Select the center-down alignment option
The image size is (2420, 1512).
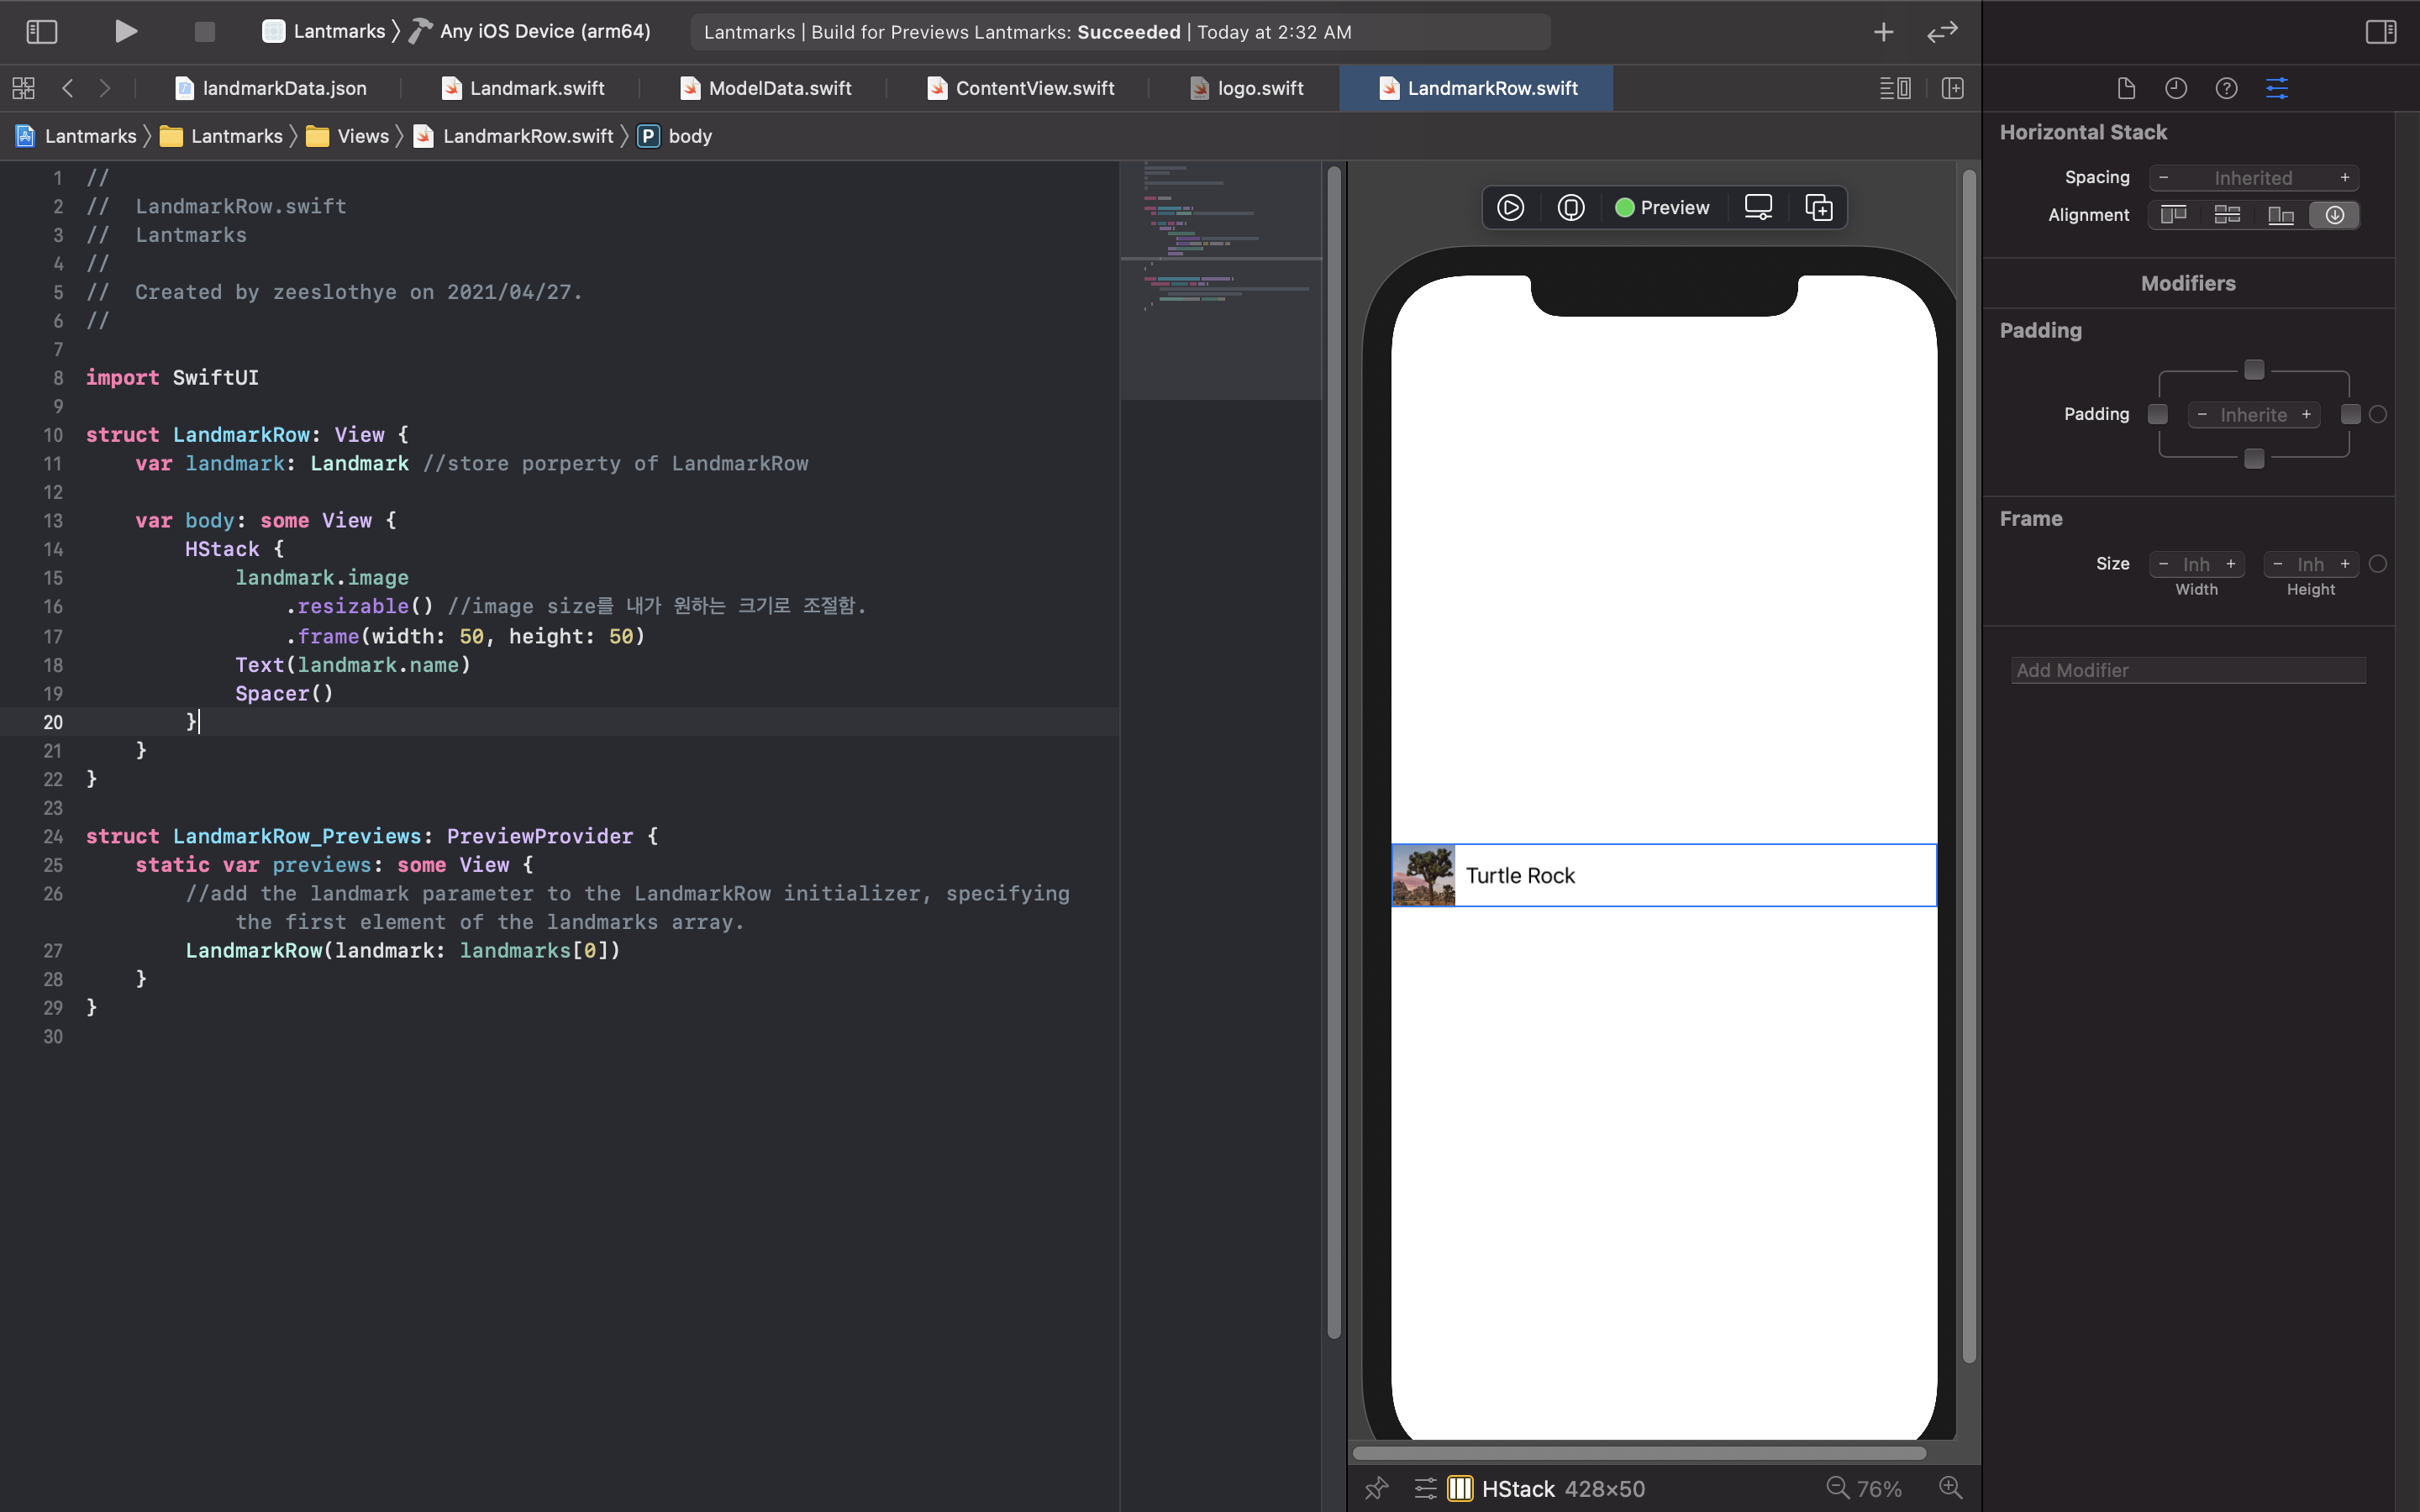2334,215
